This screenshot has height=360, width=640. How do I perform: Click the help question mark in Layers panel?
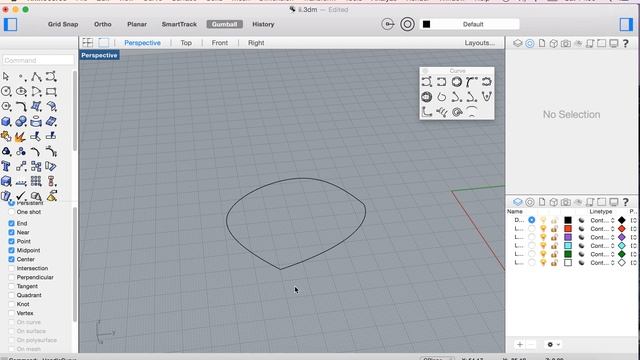click(625, 202)
